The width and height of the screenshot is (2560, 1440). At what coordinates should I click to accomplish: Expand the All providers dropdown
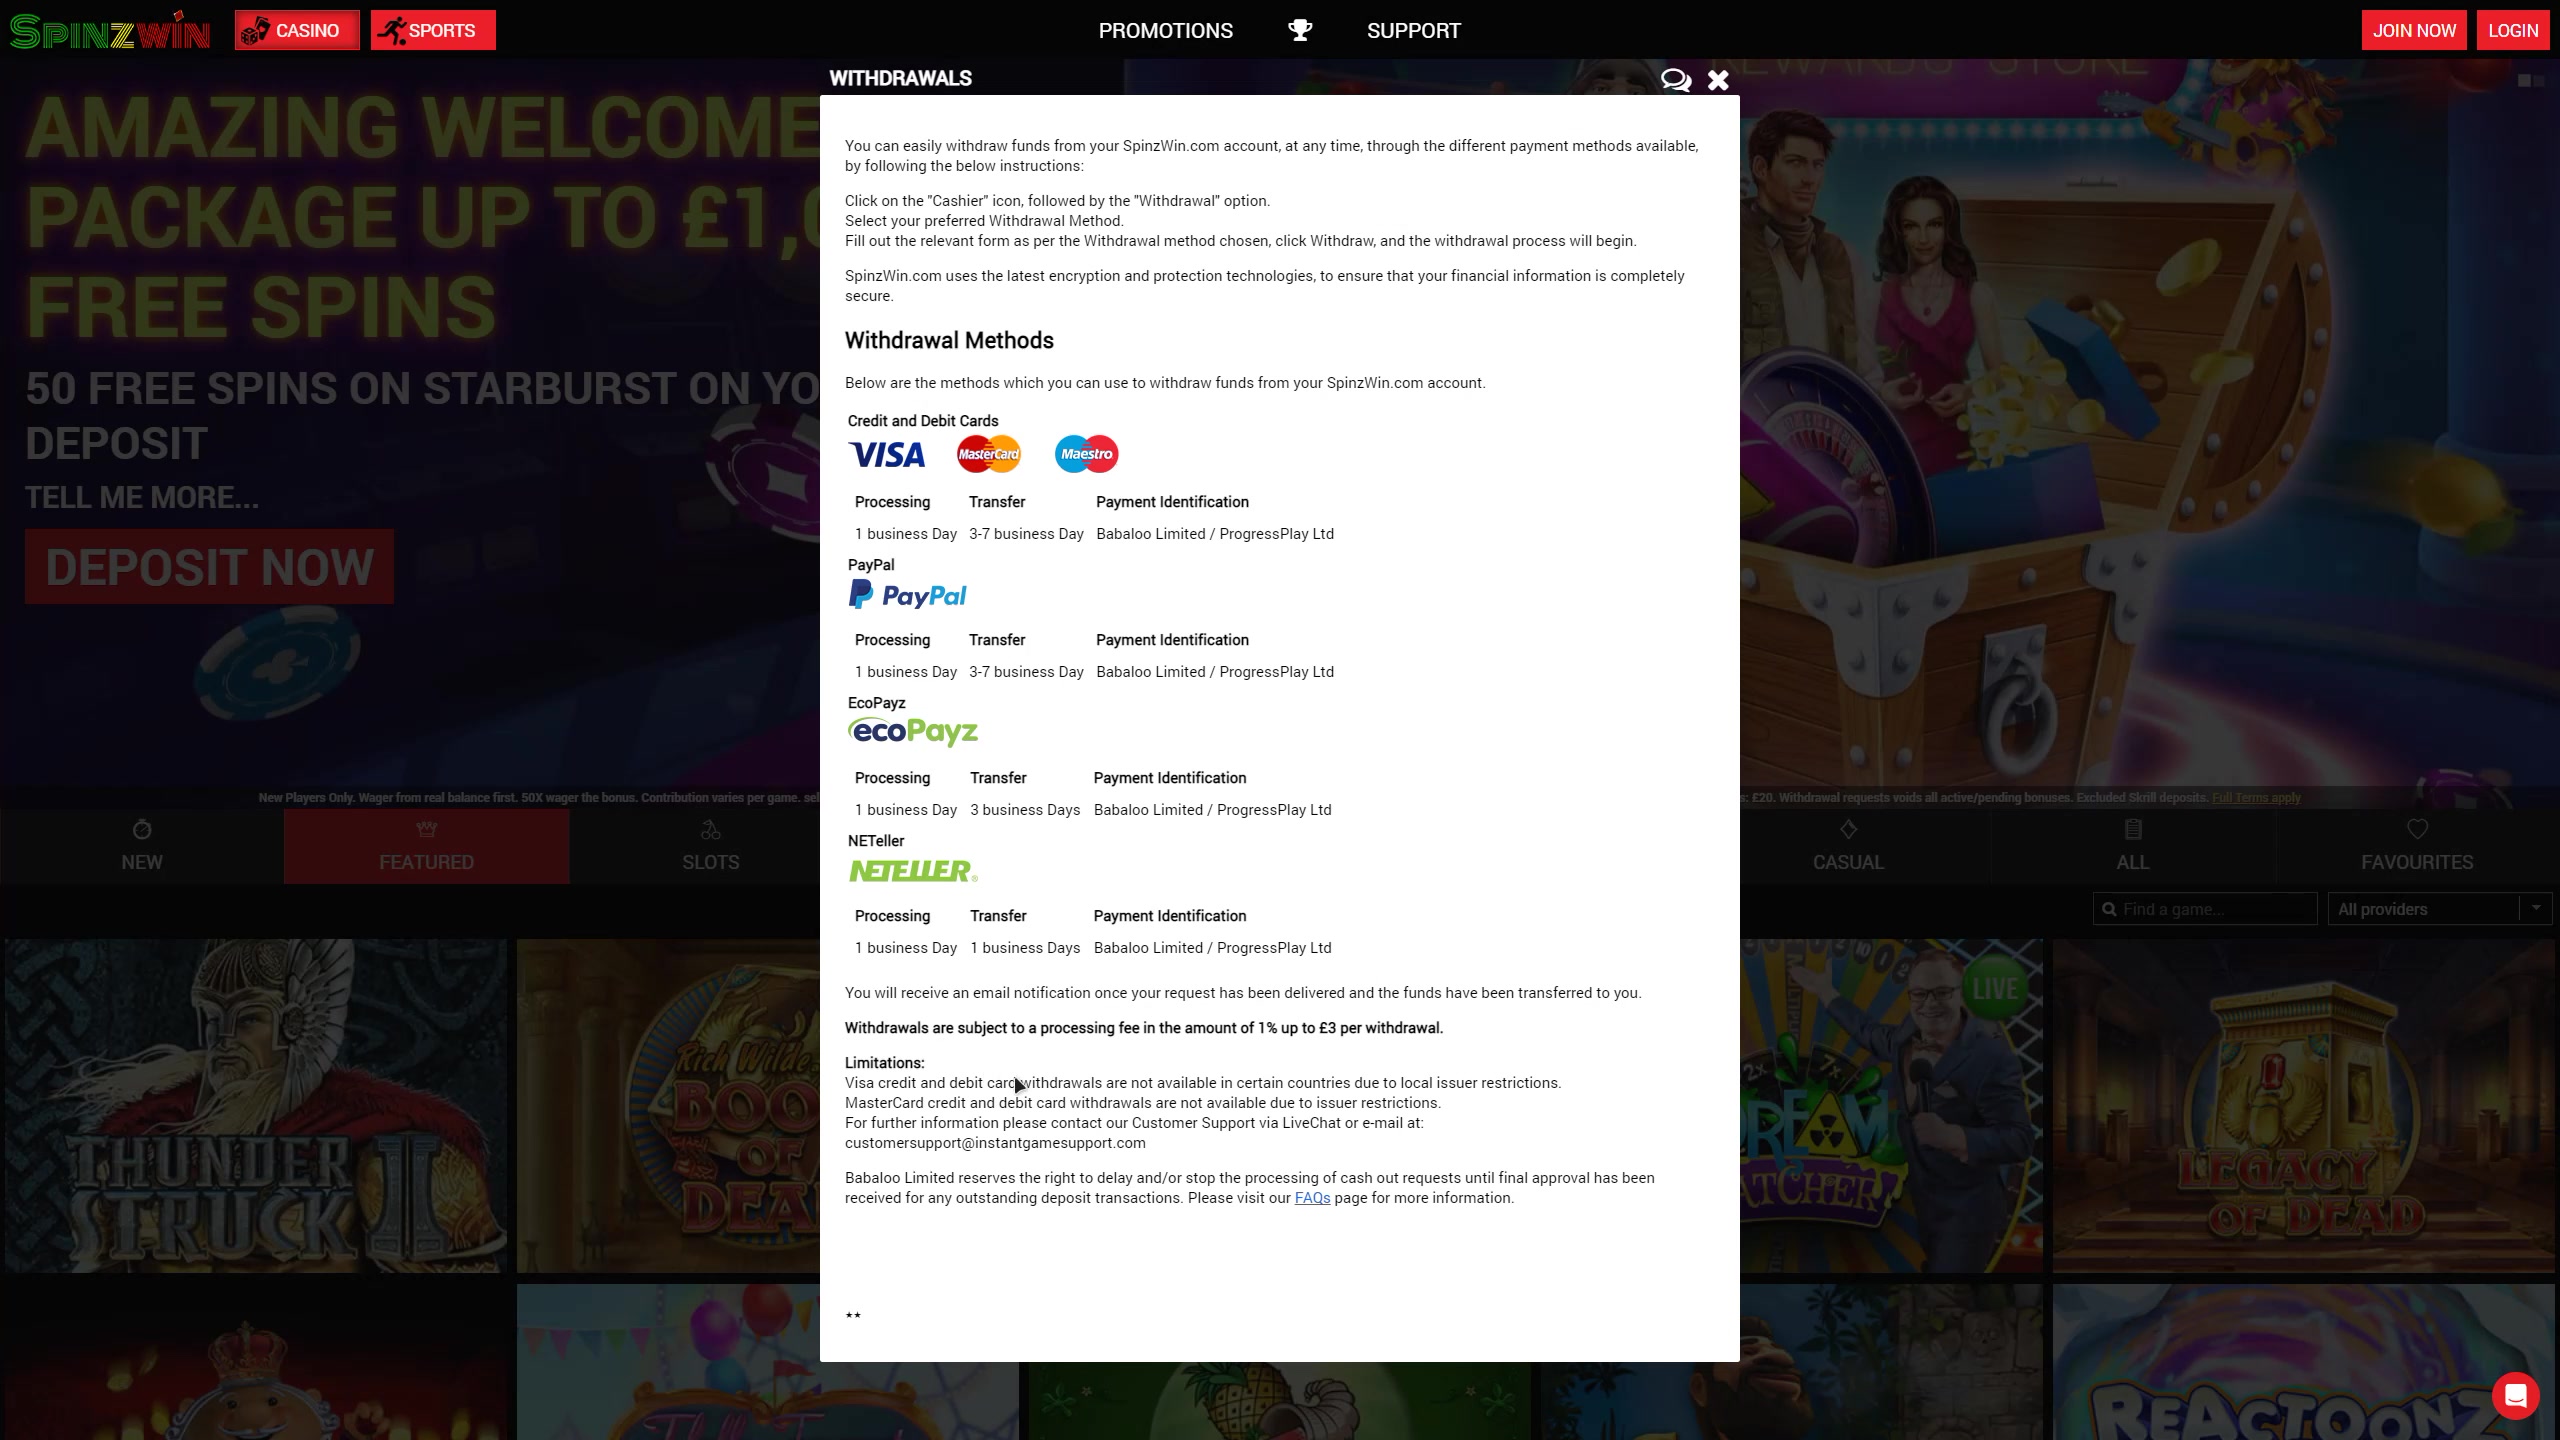pos(2438,909)
